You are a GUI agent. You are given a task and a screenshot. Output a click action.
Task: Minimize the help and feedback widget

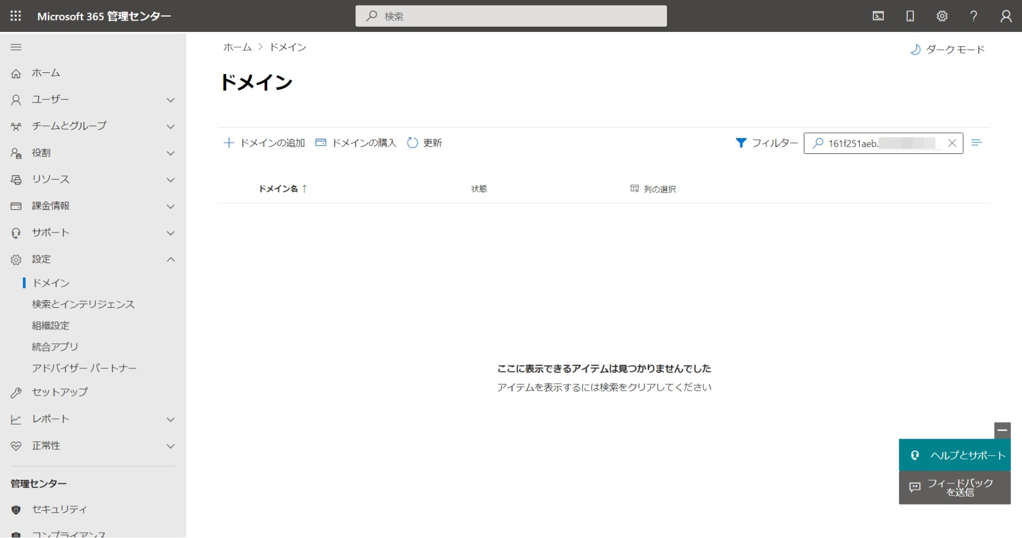coord(1002,430)
